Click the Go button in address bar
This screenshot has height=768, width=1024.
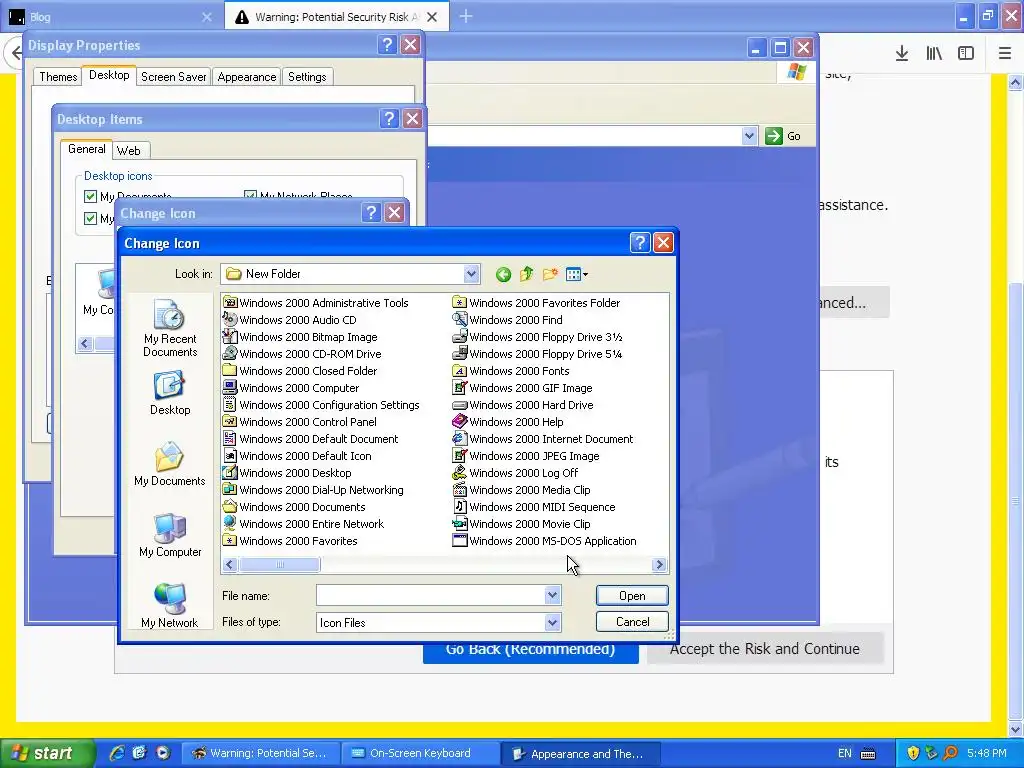(783, 136)
